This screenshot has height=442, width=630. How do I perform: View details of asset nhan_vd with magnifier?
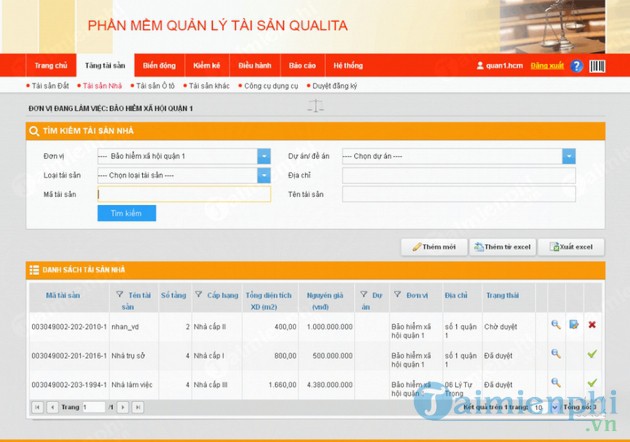556,325
